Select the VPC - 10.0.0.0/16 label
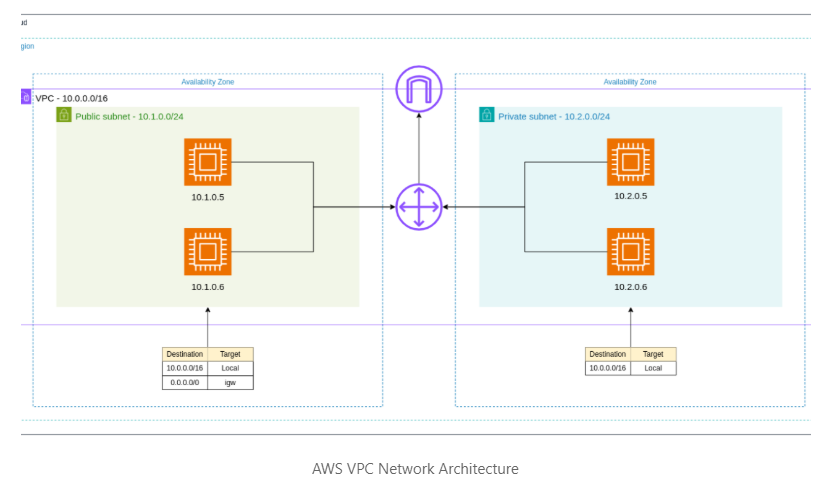 pos(71,98)
